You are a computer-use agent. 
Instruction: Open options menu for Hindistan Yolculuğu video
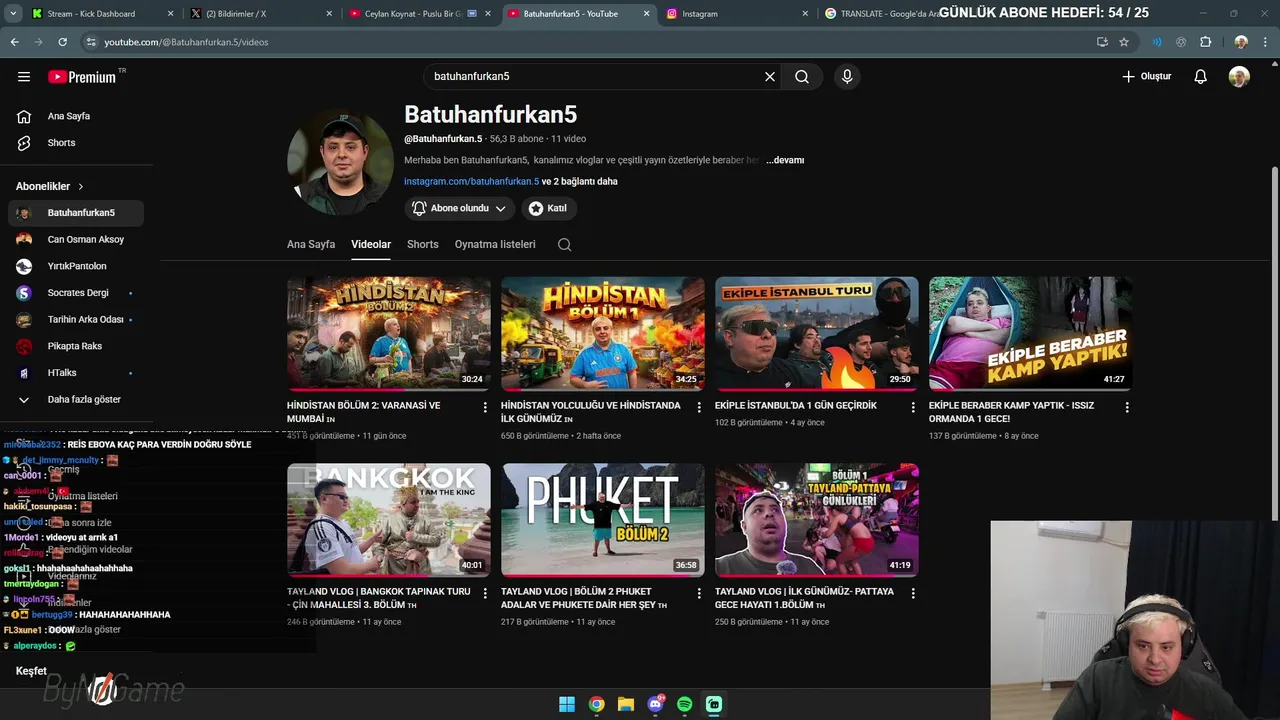pyautogui.click(x=699, y=407)
